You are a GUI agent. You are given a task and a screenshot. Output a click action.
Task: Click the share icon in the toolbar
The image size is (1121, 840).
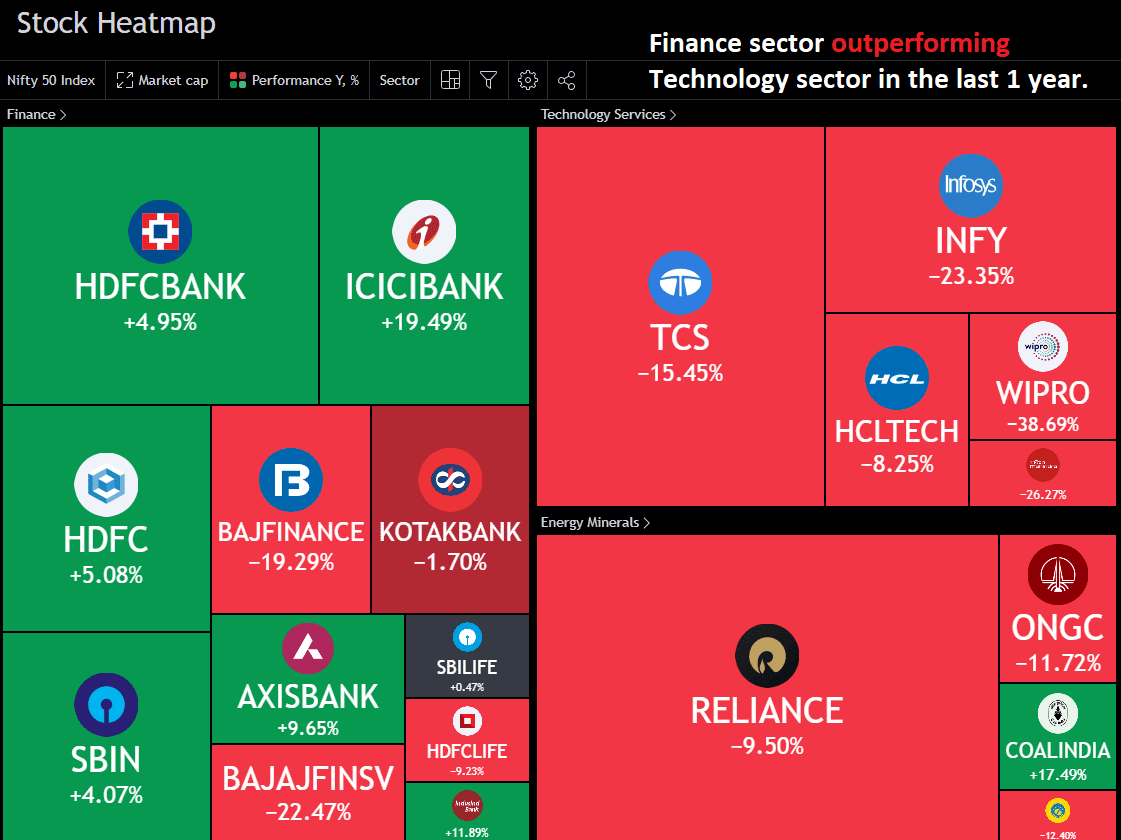[566, 80]
